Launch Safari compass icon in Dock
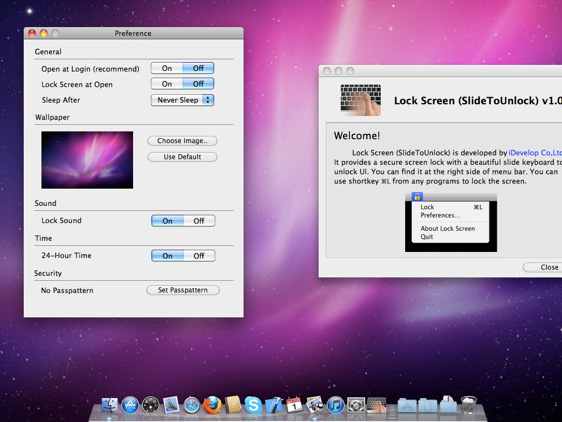 [192, 405]
